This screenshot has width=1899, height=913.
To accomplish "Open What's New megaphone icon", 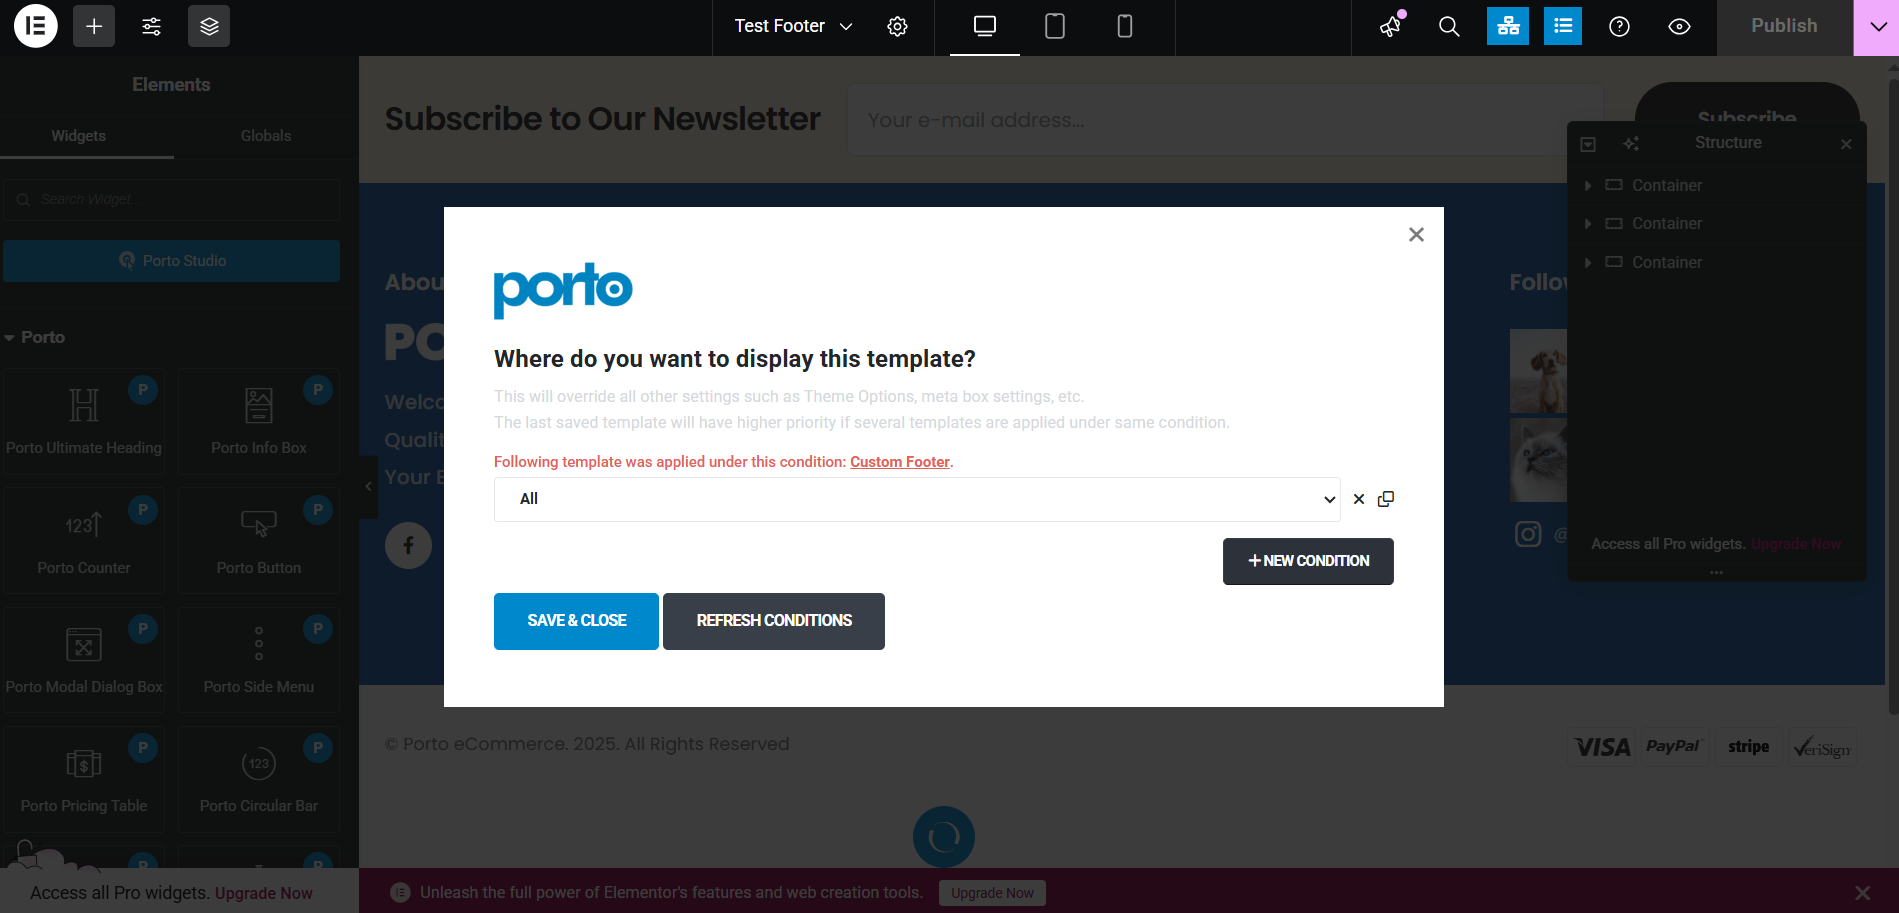I will click(1391, 26).
